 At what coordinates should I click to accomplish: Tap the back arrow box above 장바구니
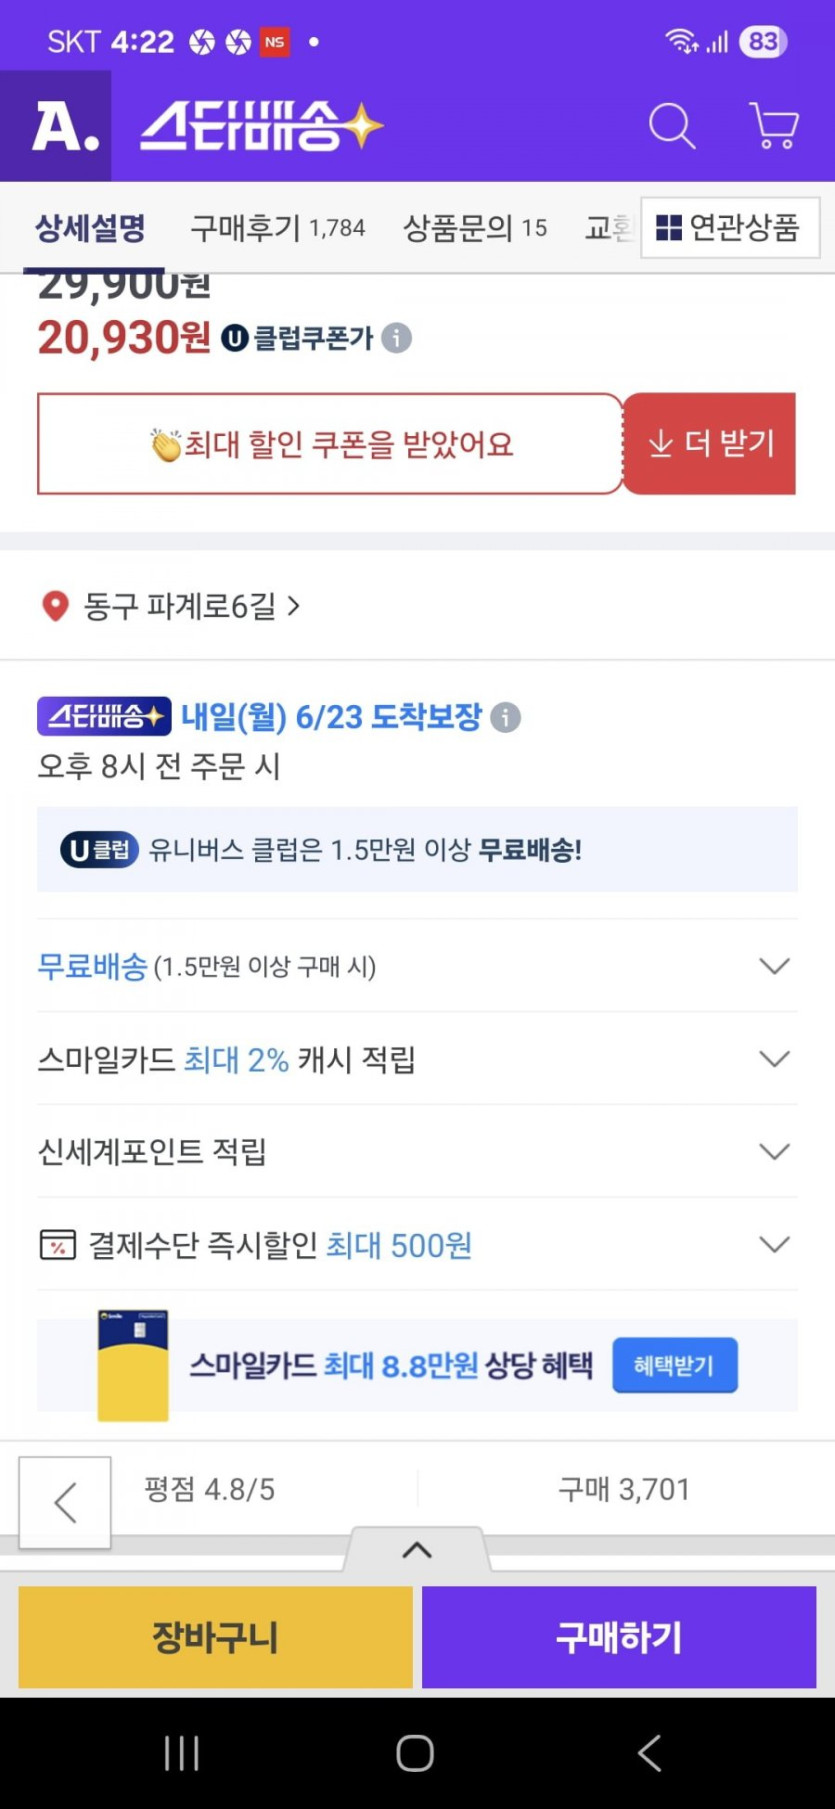click(65, 1502)
